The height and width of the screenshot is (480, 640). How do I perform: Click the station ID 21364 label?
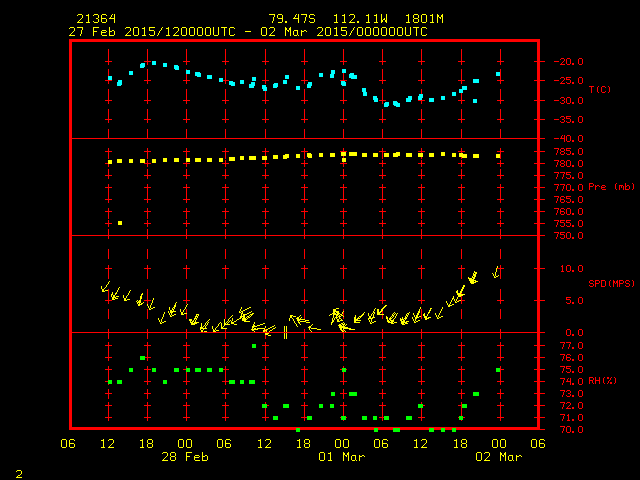coord(95,19)
